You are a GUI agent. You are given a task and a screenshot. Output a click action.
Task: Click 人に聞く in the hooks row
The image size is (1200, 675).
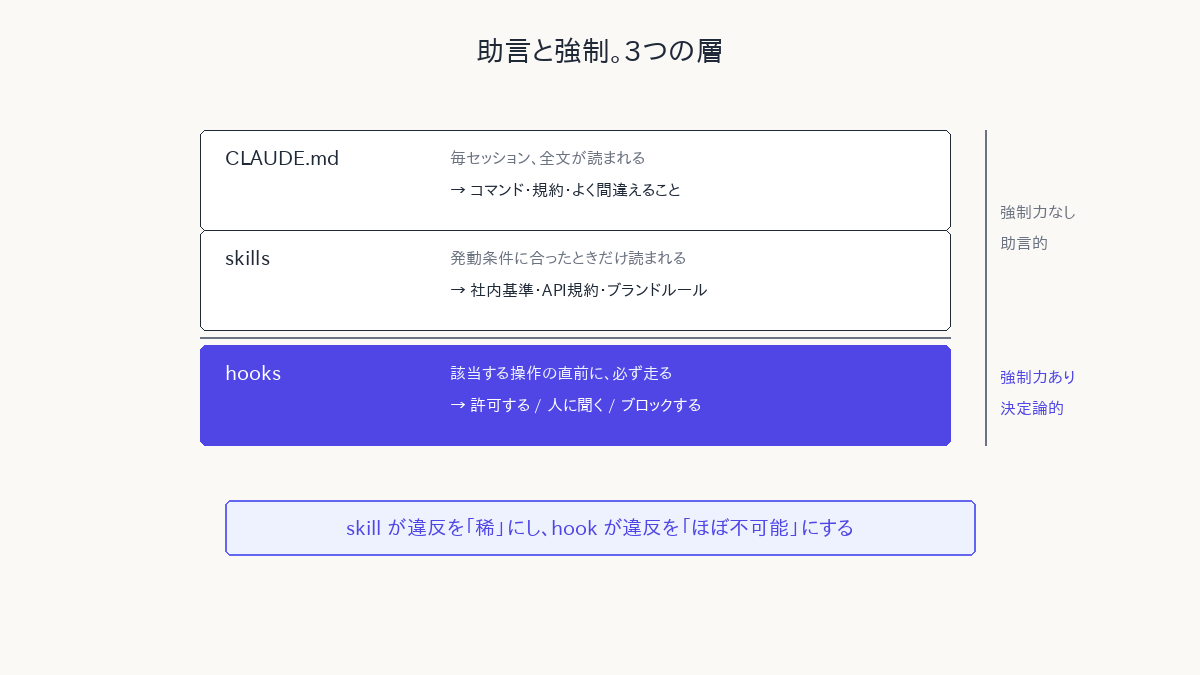click(x=576, y=405)
